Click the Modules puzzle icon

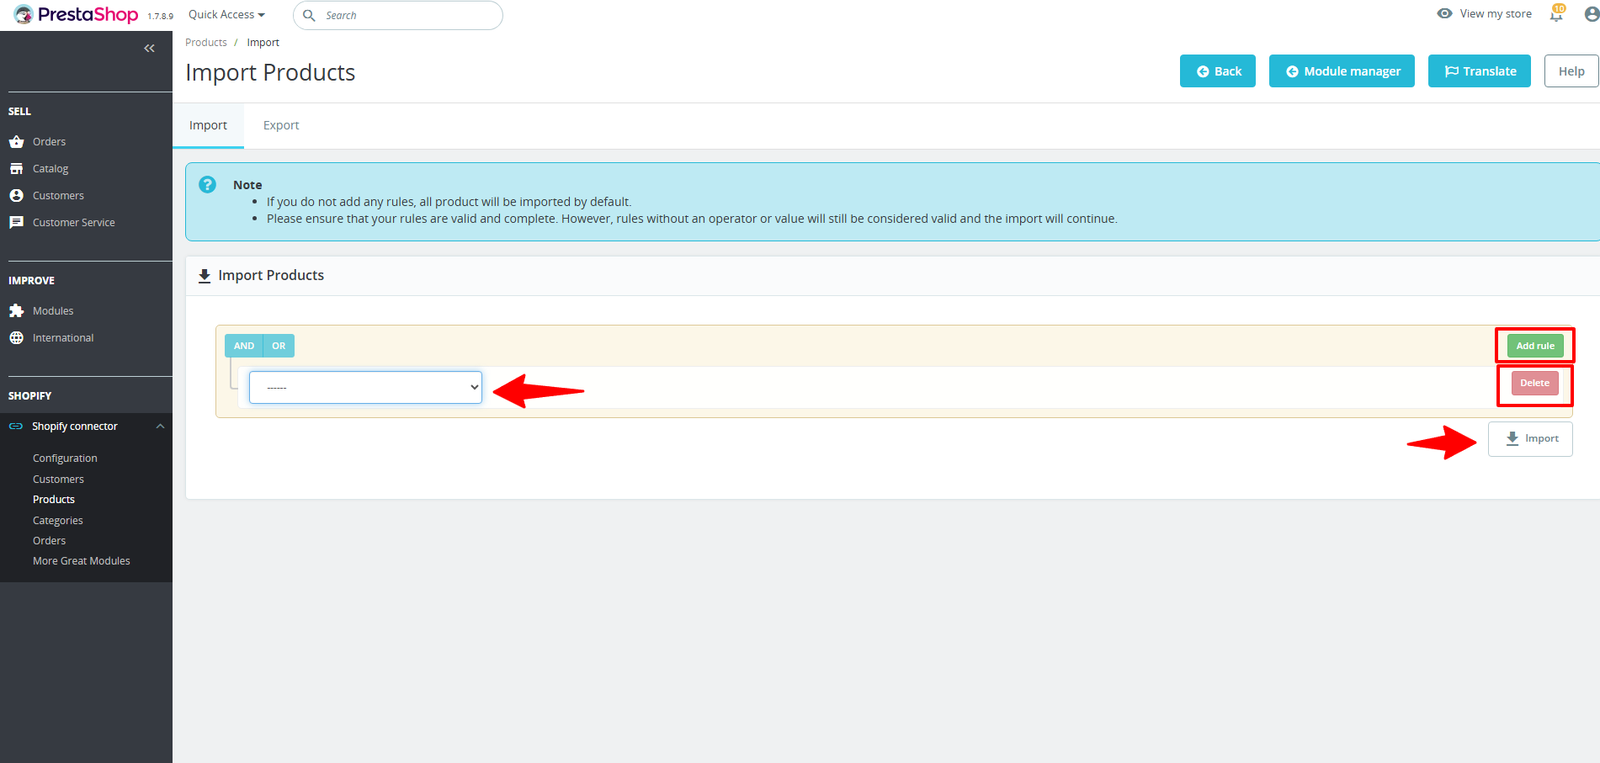pyautogui.click(x=17, y=311)
